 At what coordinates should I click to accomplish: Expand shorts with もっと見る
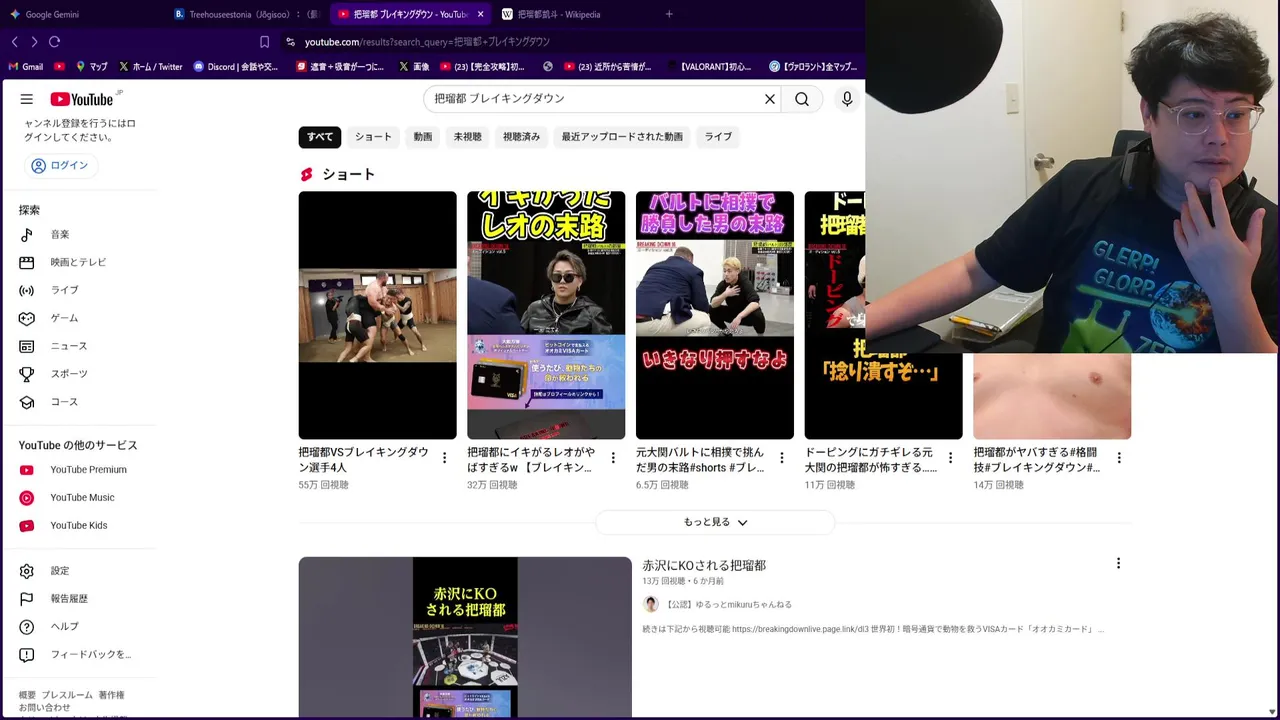coord(715,522)
